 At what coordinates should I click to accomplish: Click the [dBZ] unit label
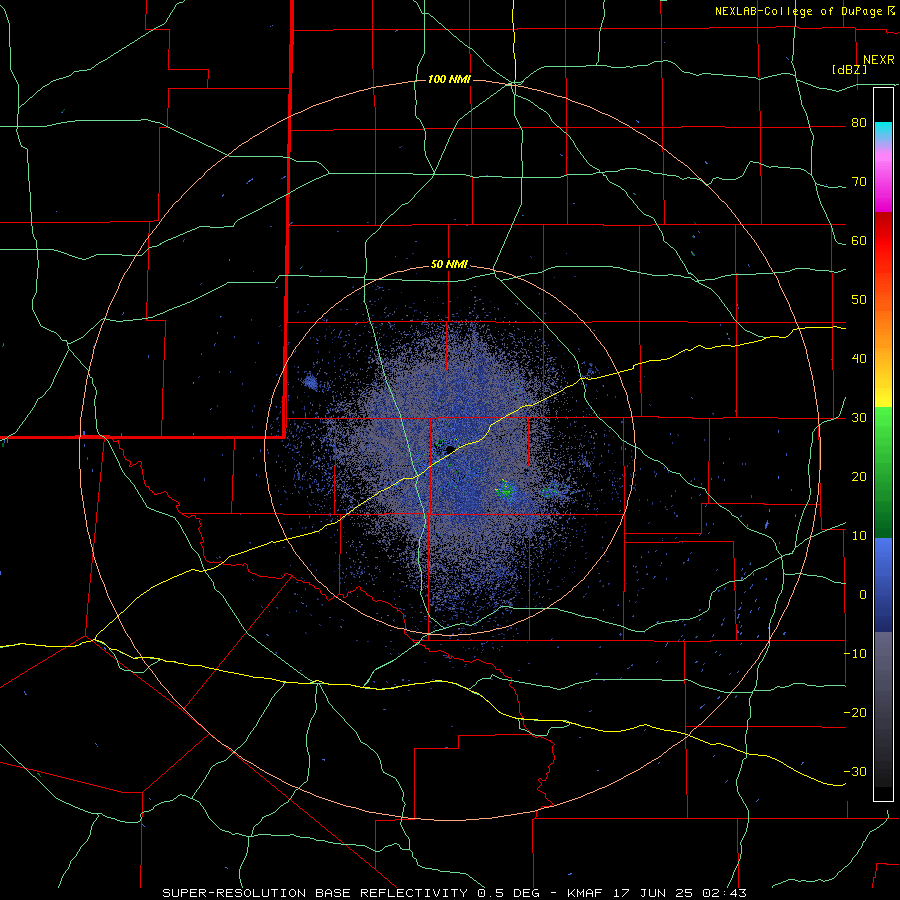849,69
